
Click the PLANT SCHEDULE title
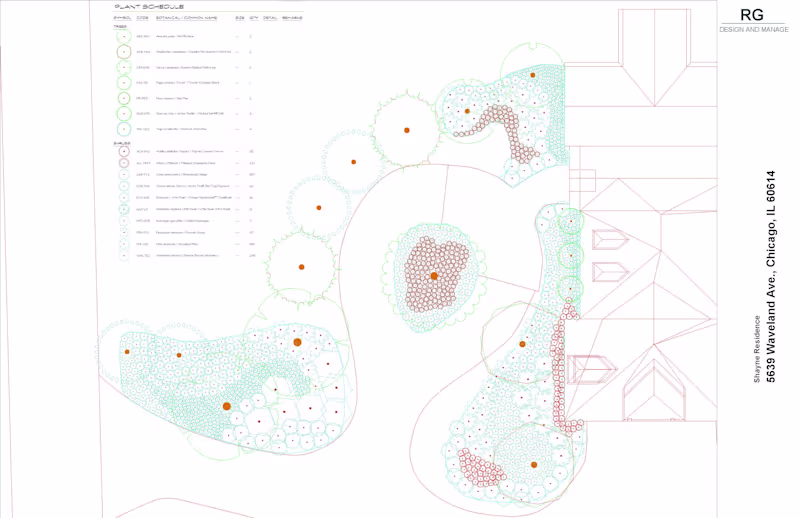pos(148,7)
